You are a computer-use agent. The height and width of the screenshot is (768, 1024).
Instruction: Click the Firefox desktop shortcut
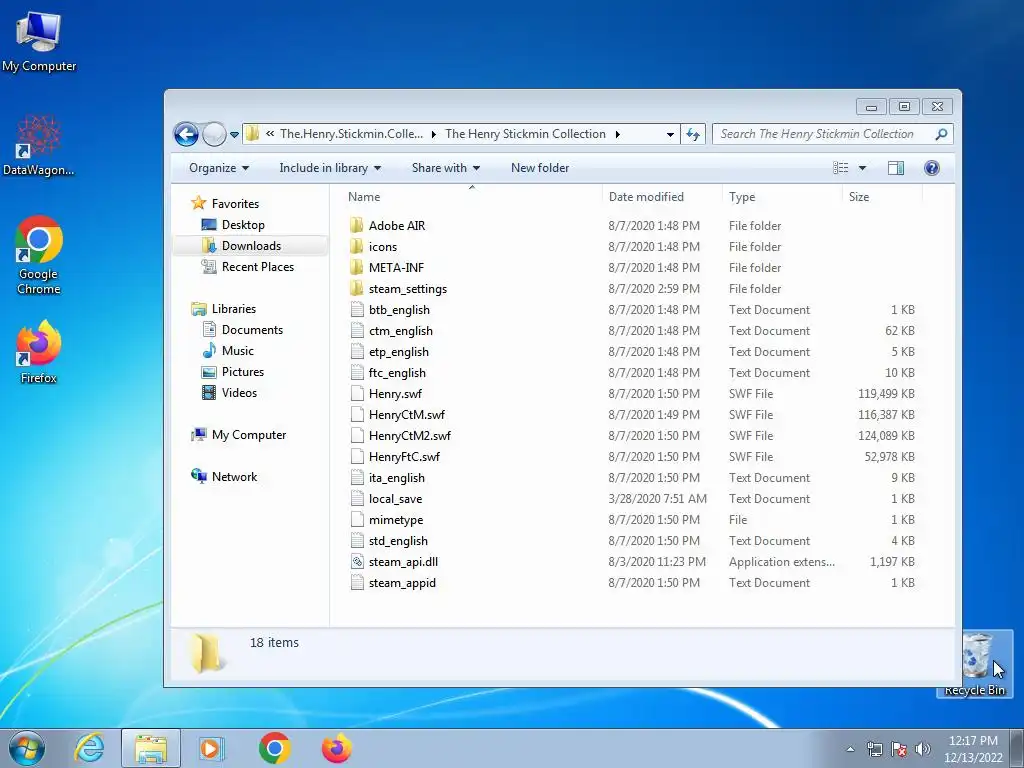click(39, 353)
